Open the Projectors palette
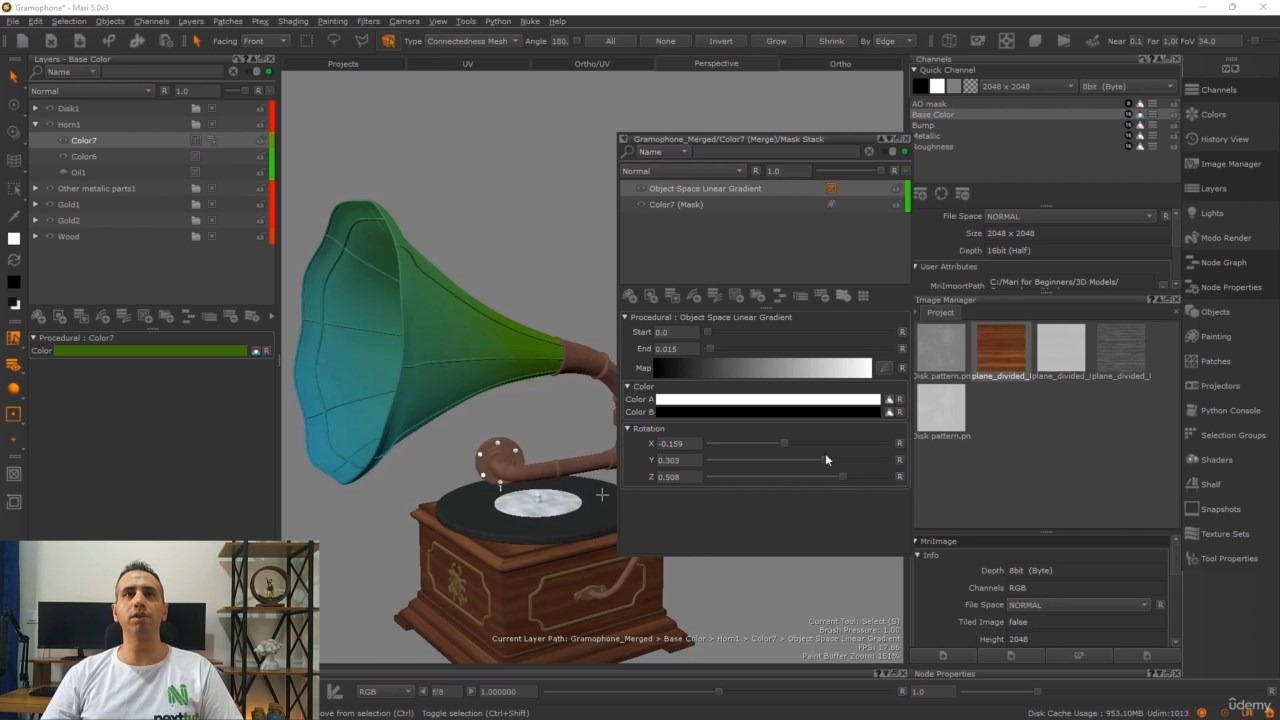This screenshot has width=1280, height=720. coord(1213,386)
